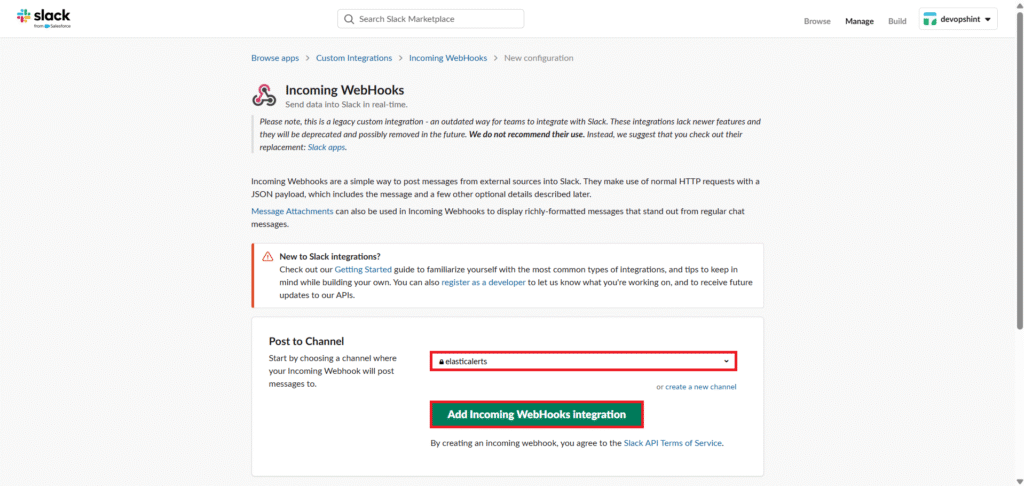This screenshot has width=1024, height=486.
Task: Click the Post to Channel heading
Action: coord(306,341)
